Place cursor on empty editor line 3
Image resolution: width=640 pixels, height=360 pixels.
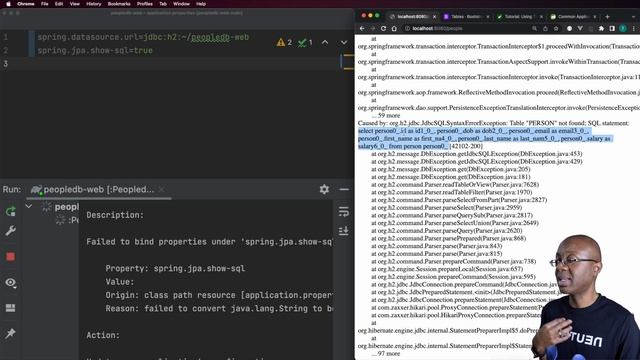(176, 64)
